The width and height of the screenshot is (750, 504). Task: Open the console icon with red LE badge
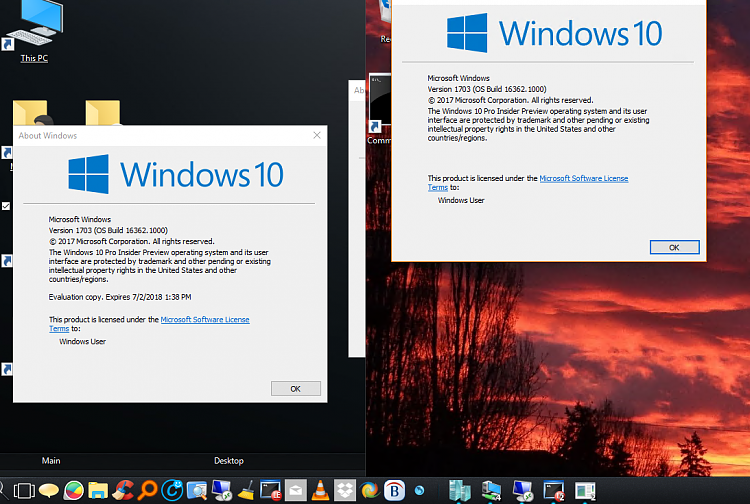tap(271, 491)
